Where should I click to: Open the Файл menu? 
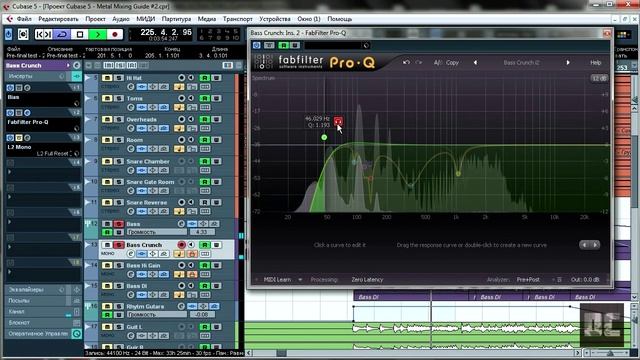(24, 19)
